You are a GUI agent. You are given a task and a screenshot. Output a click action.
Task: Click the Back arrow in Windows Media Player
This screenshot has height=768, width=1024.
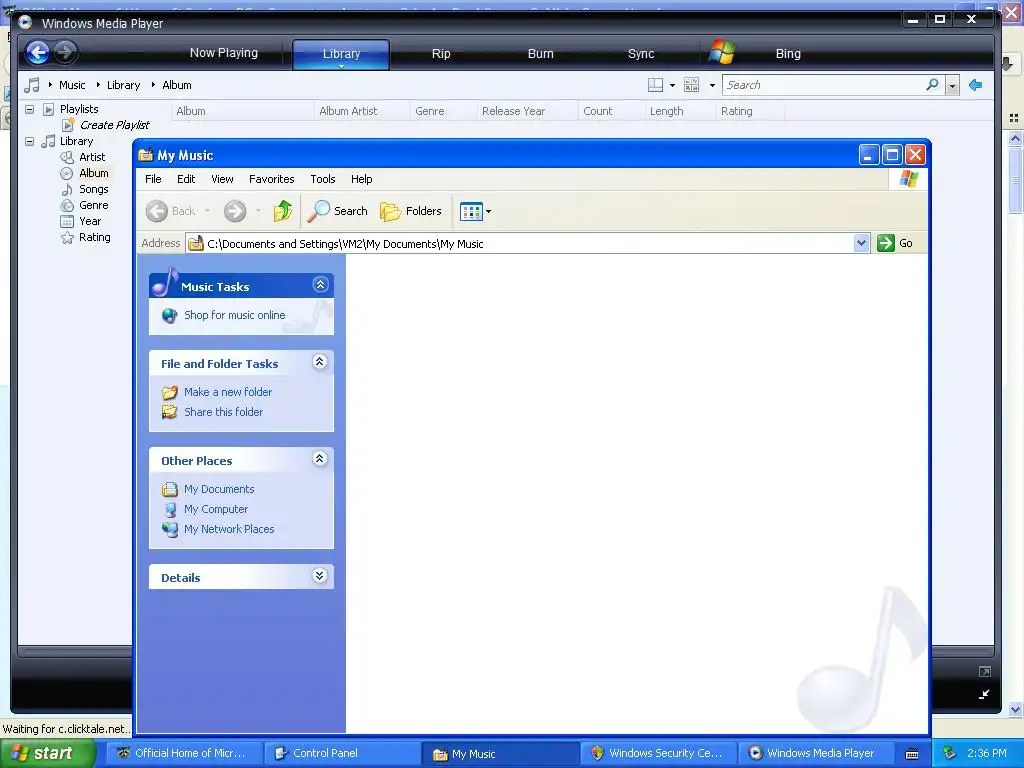(x=38, y=52)
